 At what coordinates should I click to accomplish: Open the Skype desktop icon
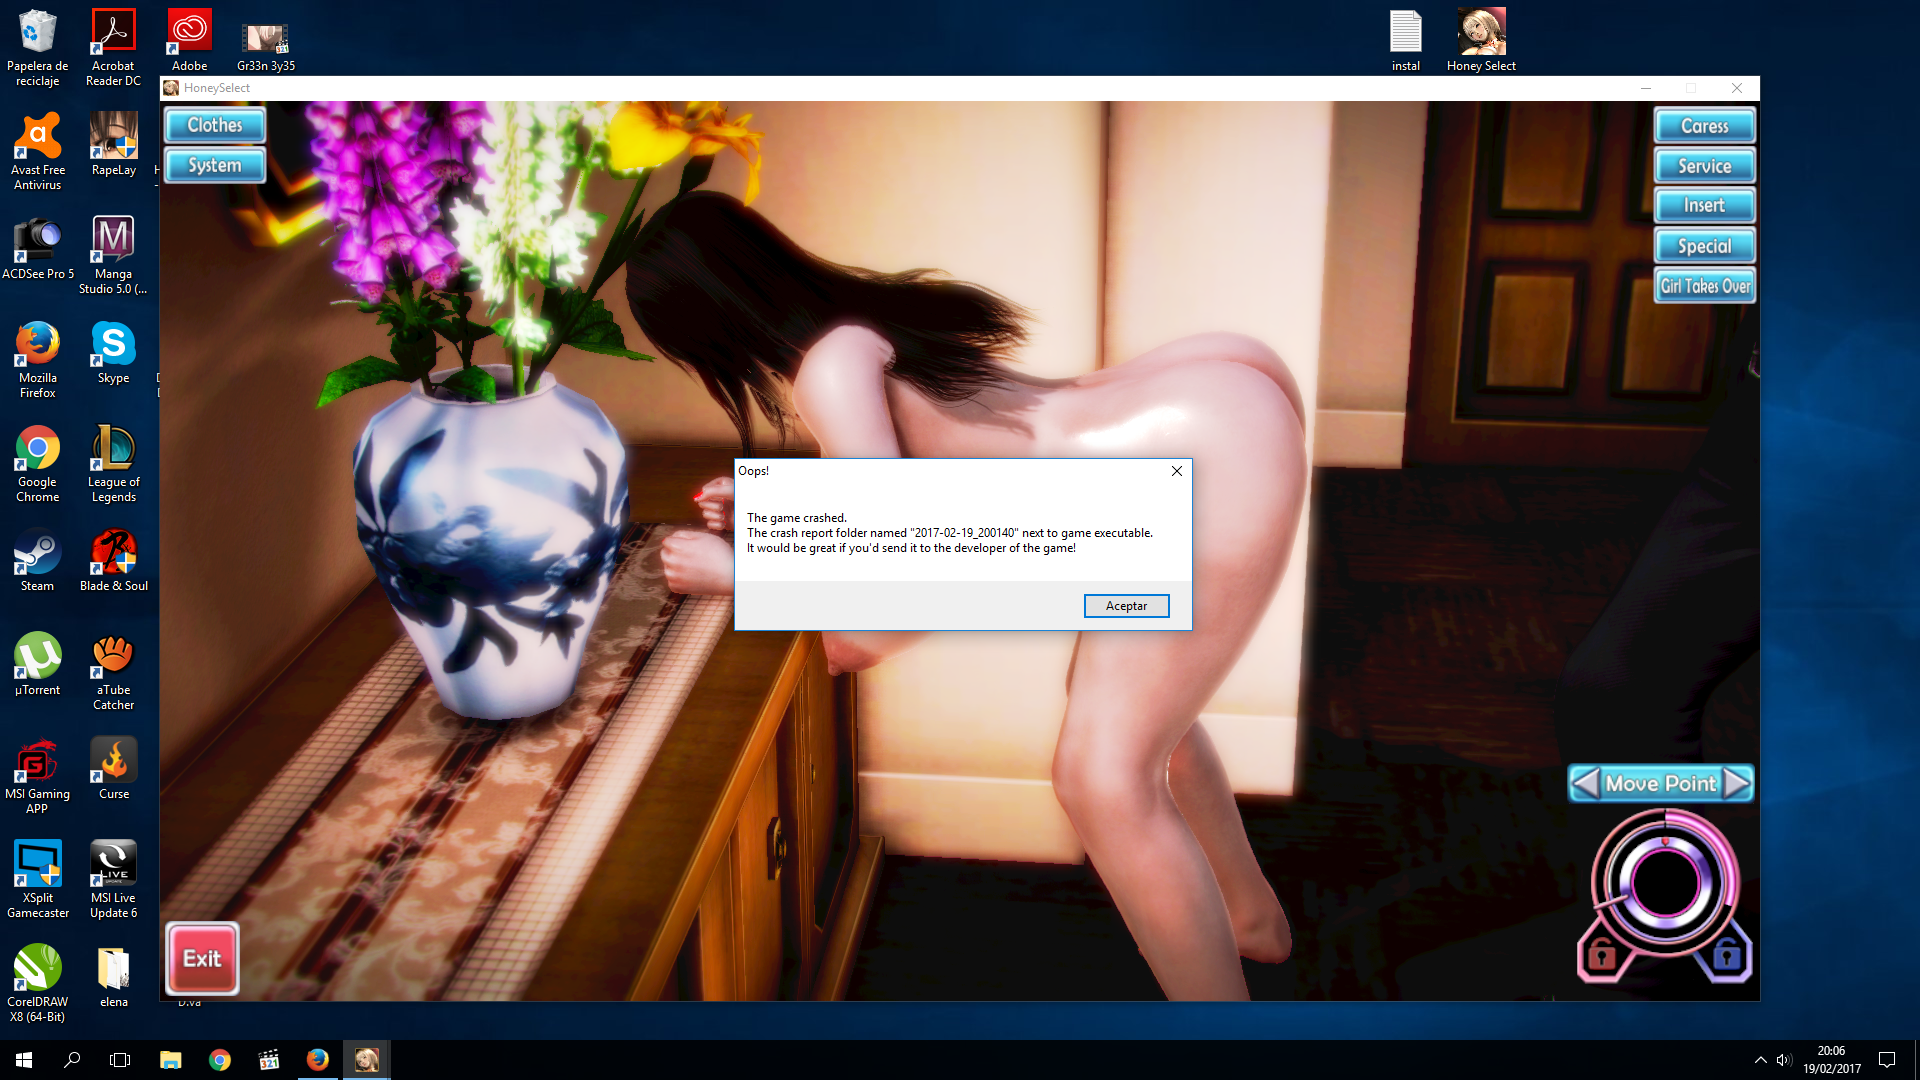(x=113, y=352)
